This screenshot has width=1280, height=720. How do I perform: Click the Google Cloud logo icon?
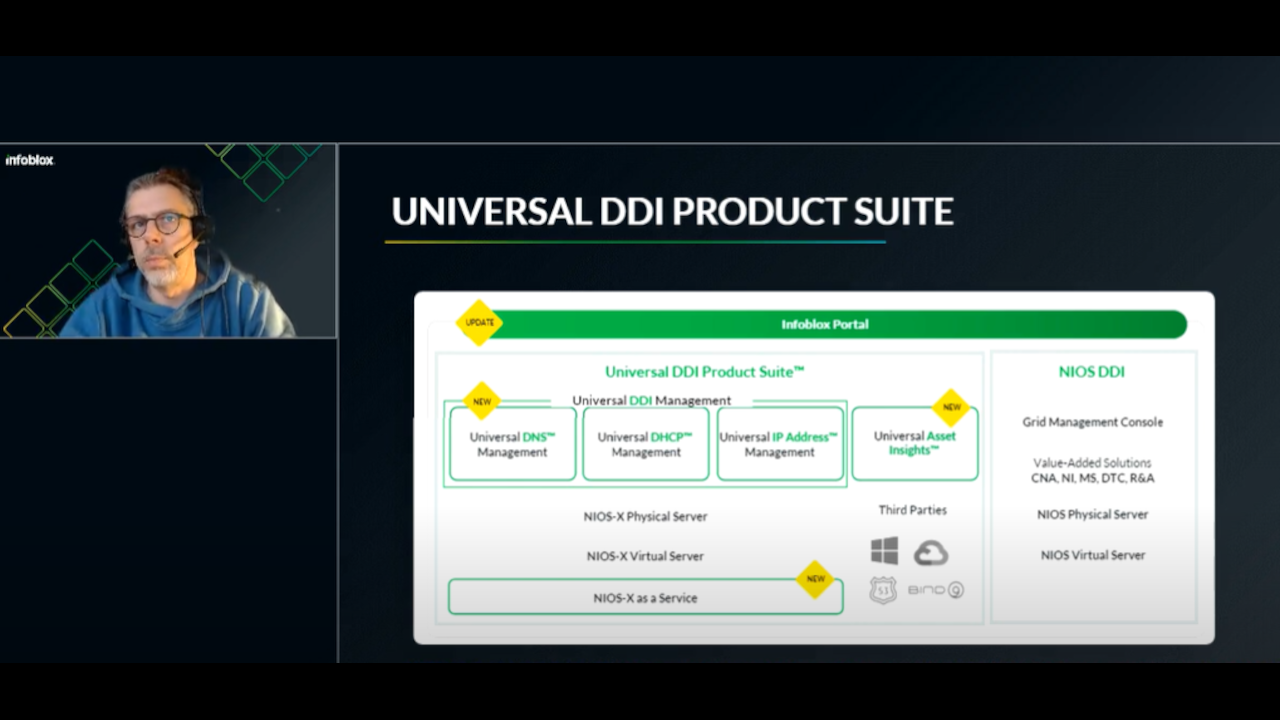[931, 552]
